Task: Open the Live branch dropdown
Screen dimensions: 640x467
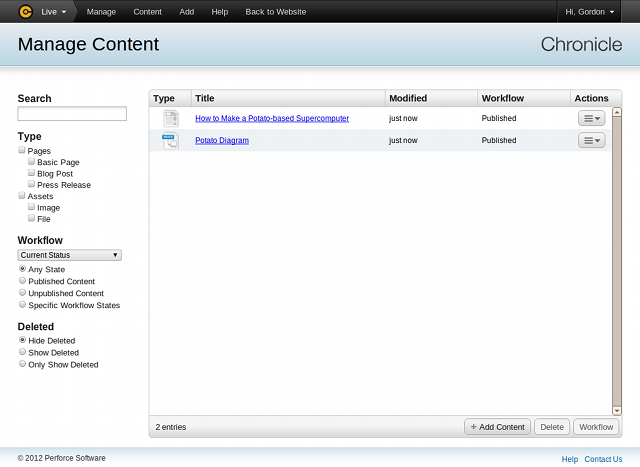Action: click(54, 12)
